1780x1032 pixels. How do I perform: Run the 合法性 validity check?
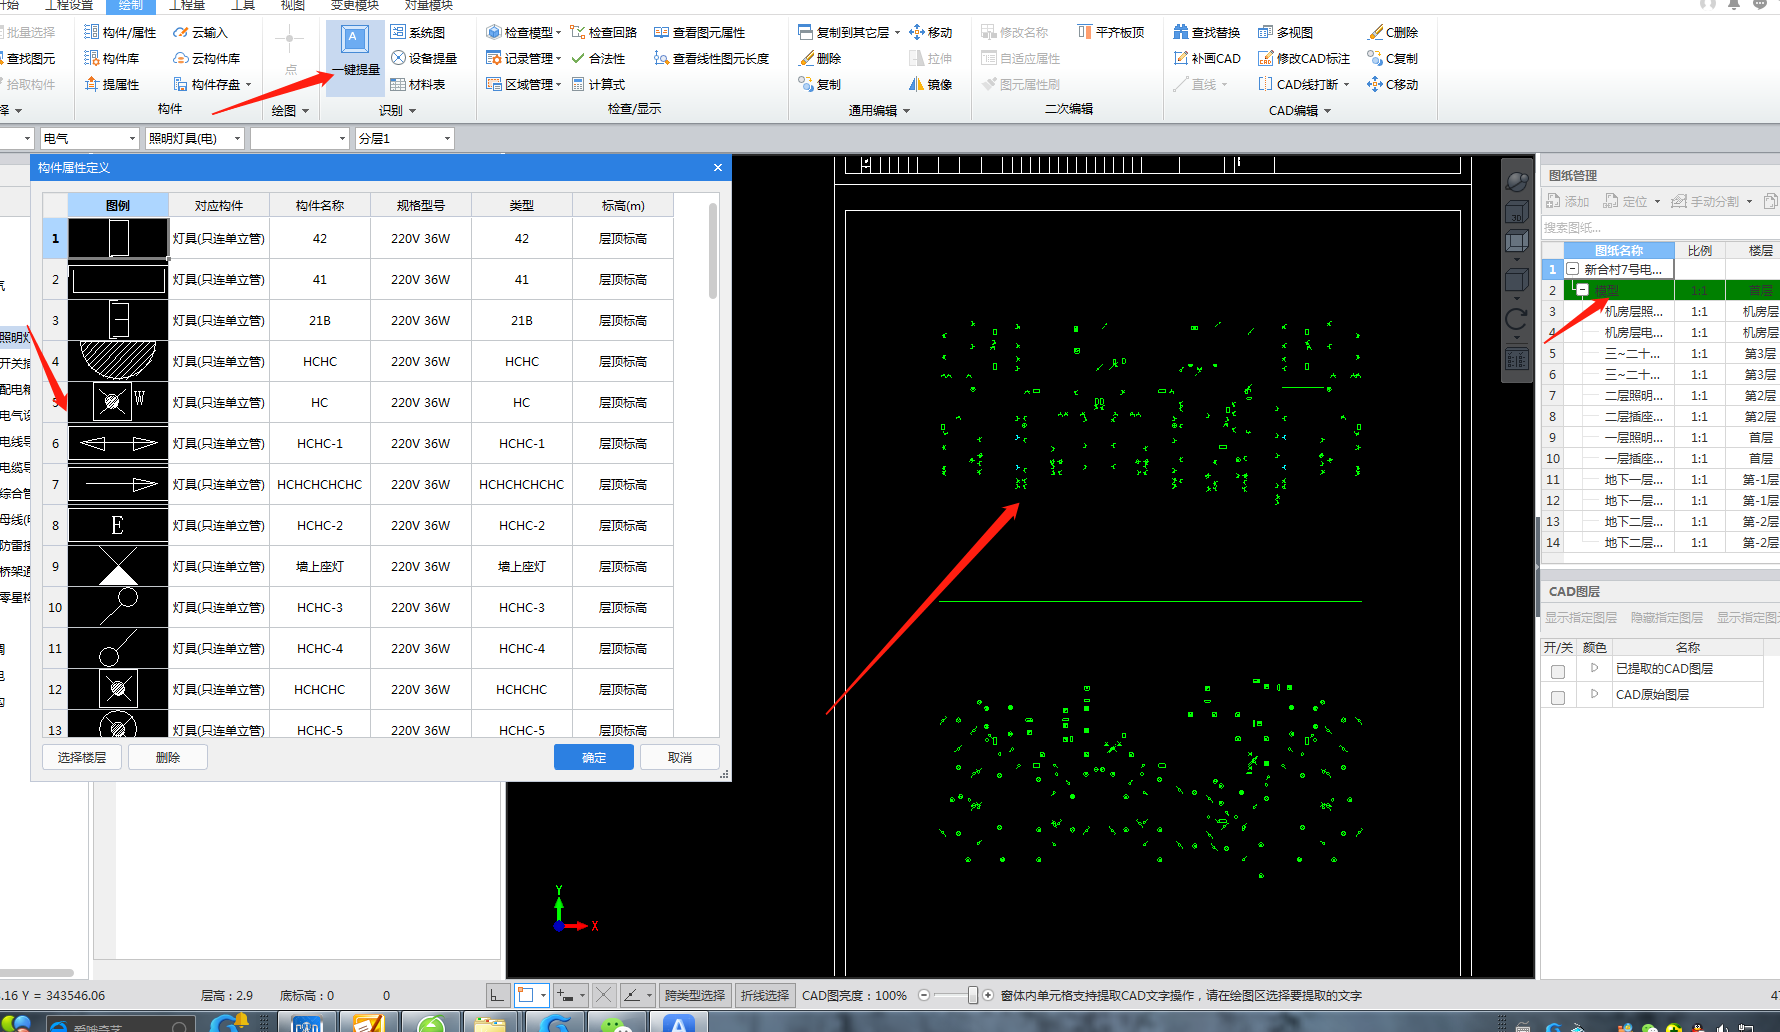(598, 58)
